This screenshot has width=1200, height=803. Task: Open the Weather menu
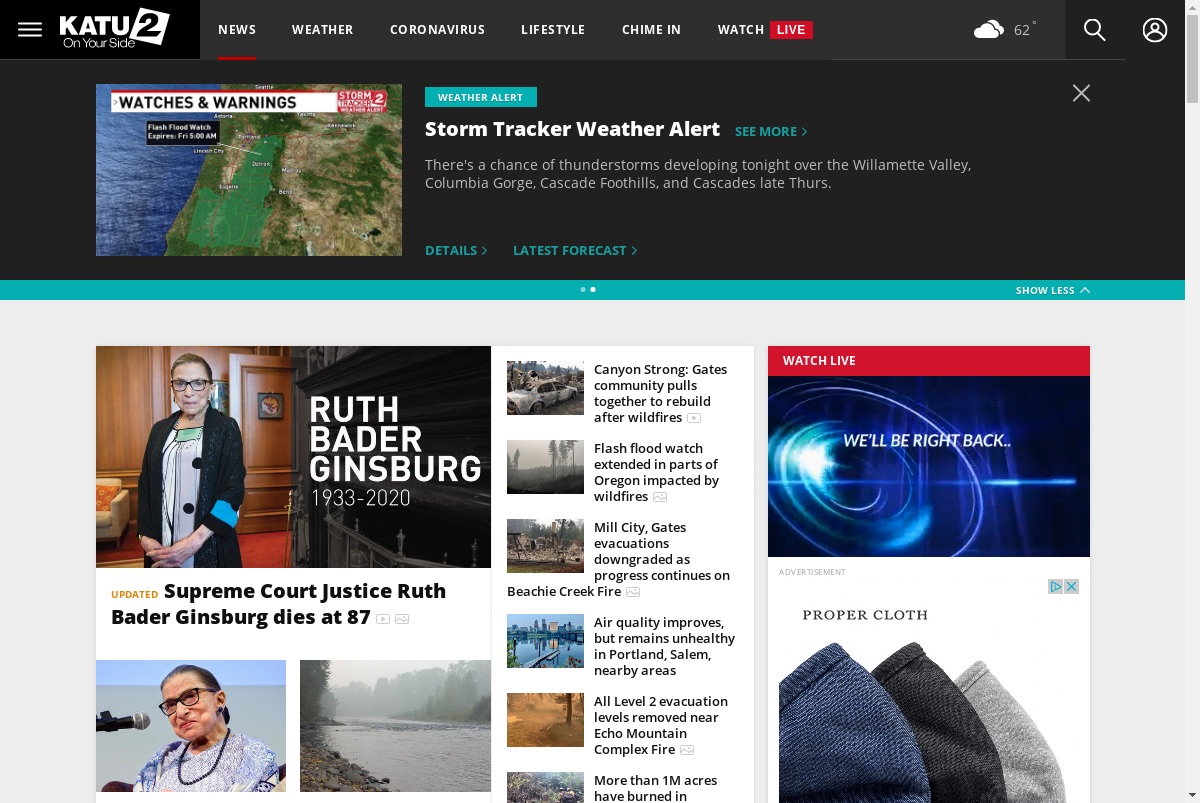point(322,30)
